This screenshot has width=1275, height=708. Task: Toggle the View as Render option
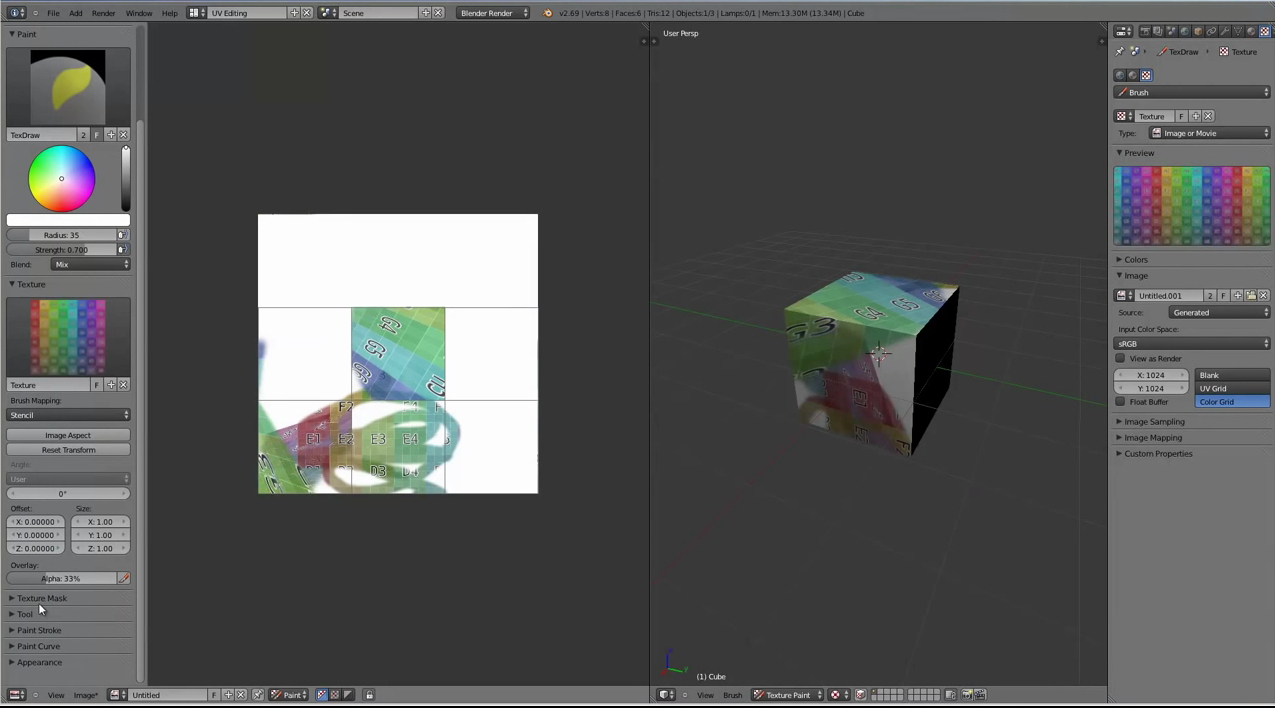(1120, 358)
